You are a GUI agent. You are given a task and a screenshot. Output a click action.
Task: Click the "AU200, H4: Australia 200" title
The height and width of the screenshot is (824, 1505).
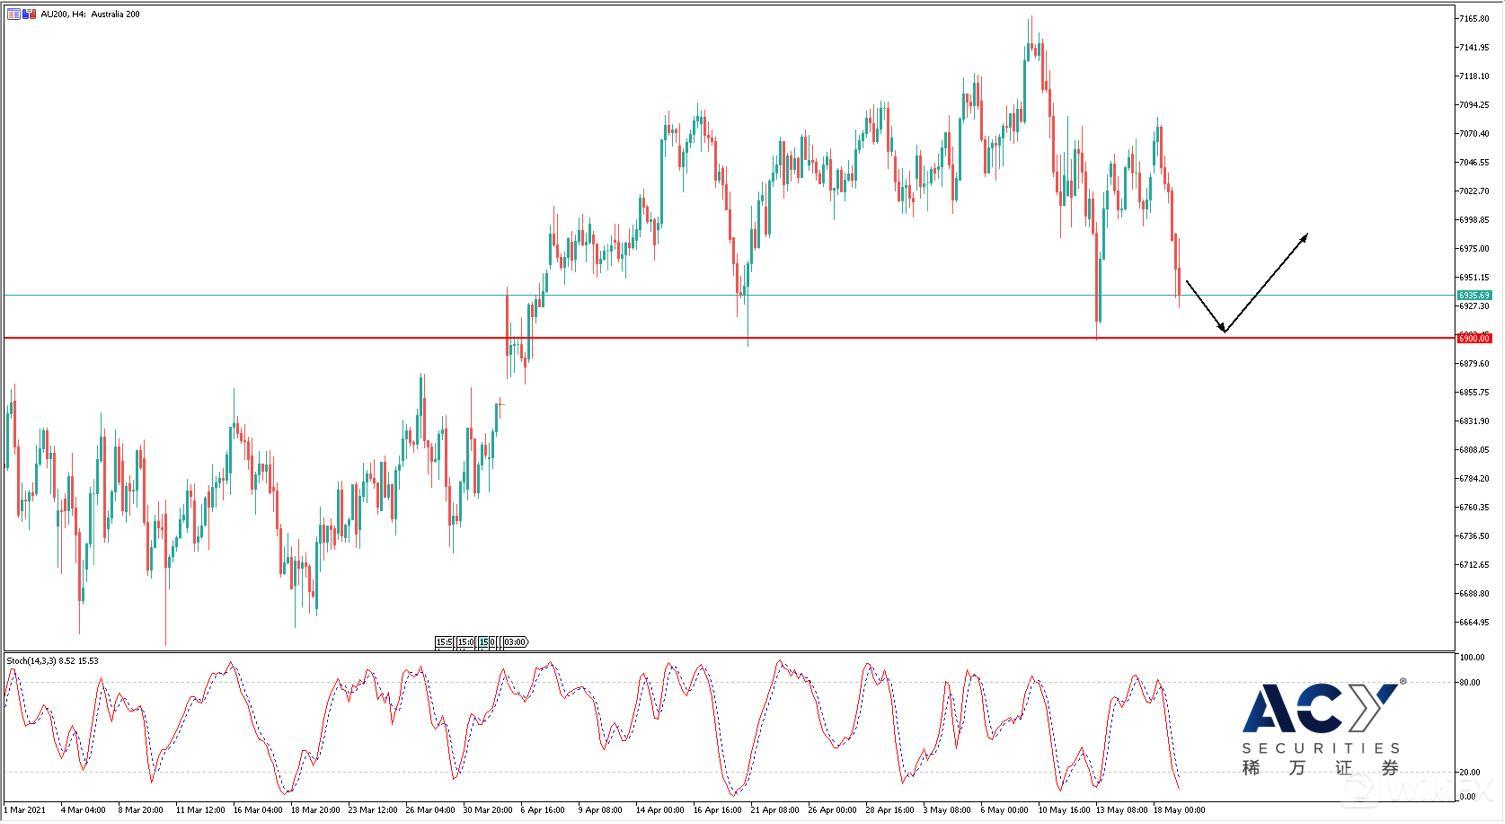(90, 14)
